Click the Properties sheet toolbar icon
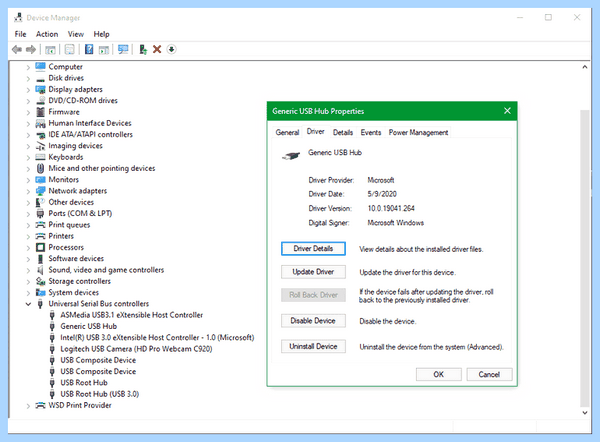600x442 pixels. (70, 49)
